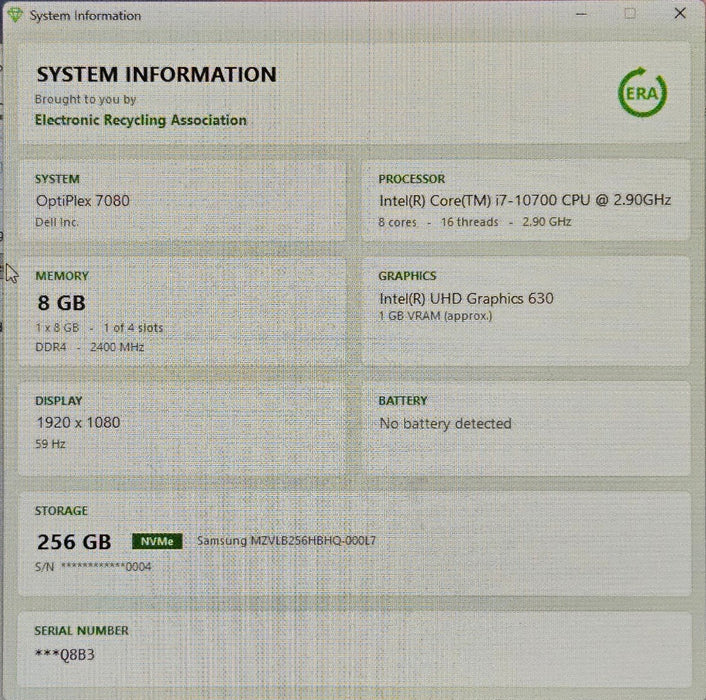
Task: Select the ***Q8B3 serial number
Action: (65, 655)
